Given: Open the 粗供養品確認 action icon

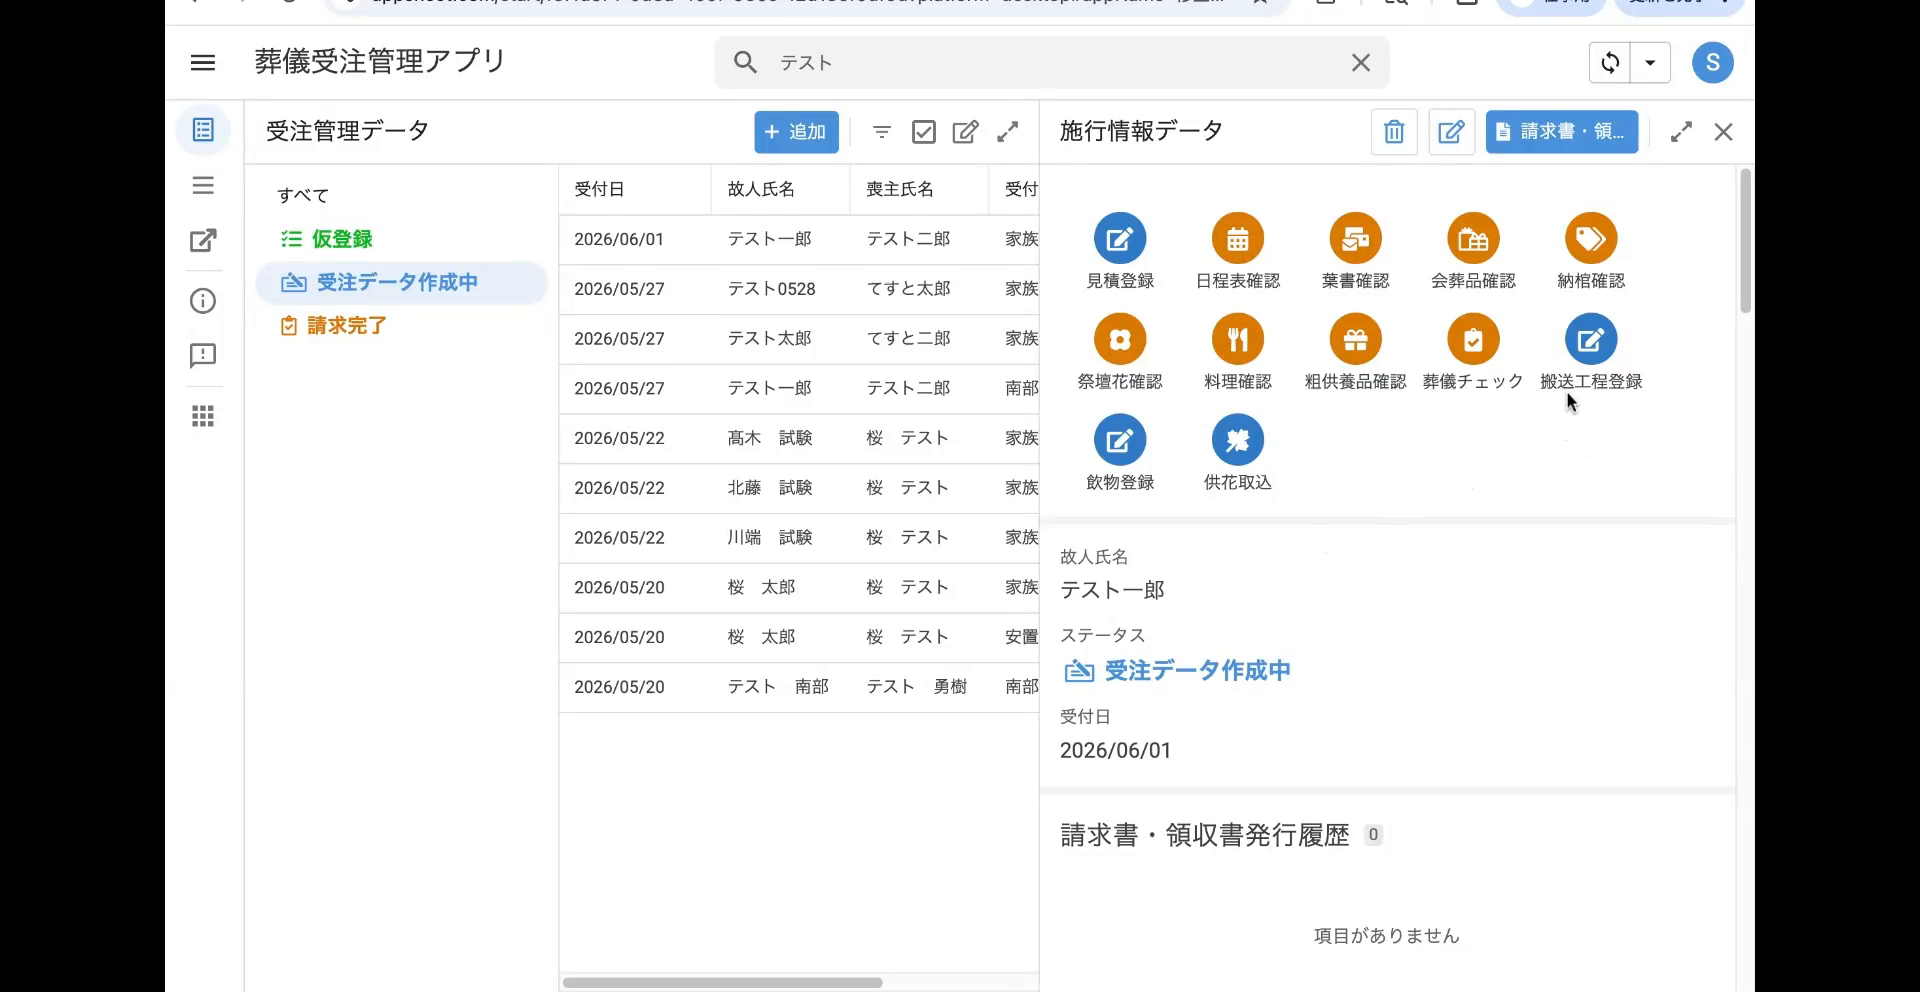Looking at the screenshot, I should pos(1356,340).
